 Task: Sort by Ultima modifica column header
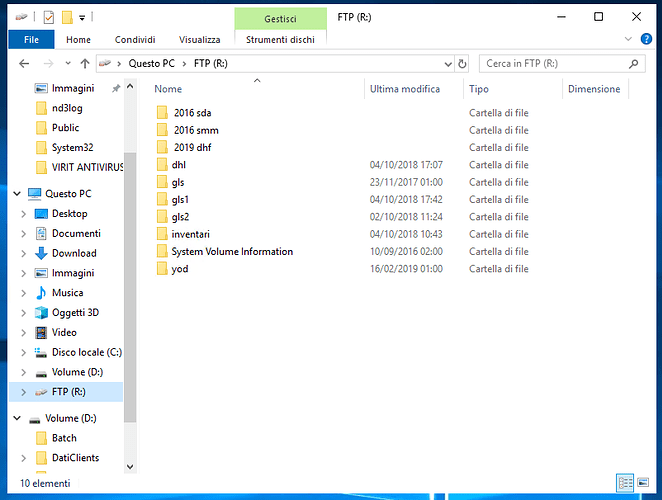[405, 89]
